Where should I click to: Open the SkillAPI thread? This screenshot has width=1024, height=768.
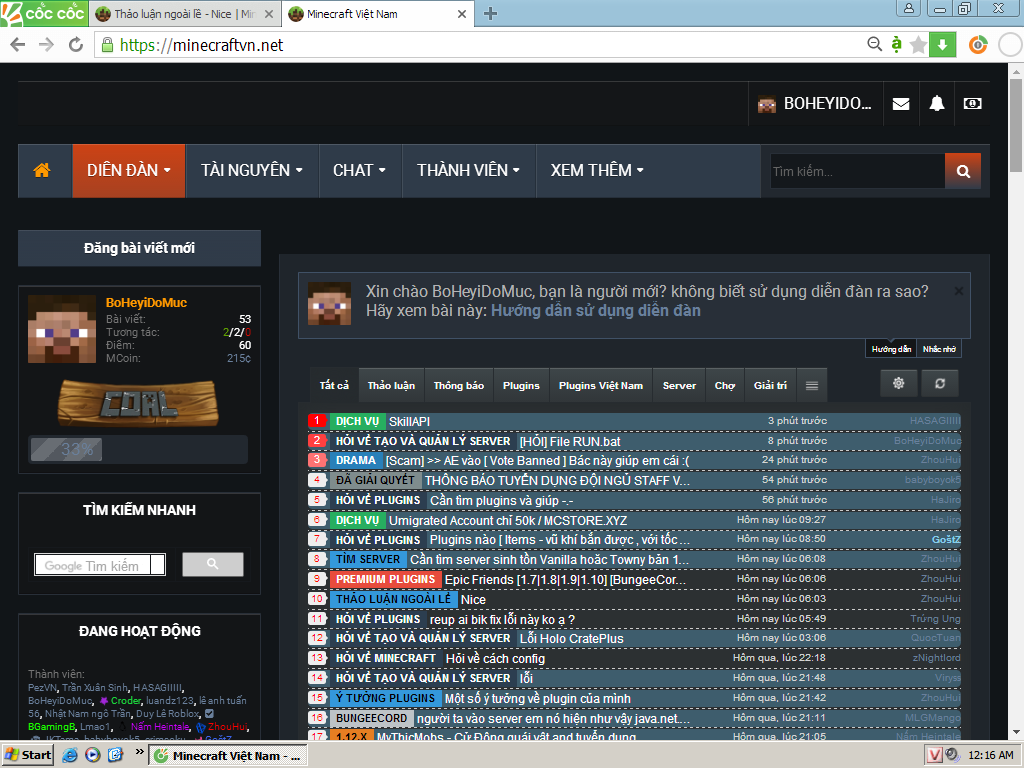409,422
